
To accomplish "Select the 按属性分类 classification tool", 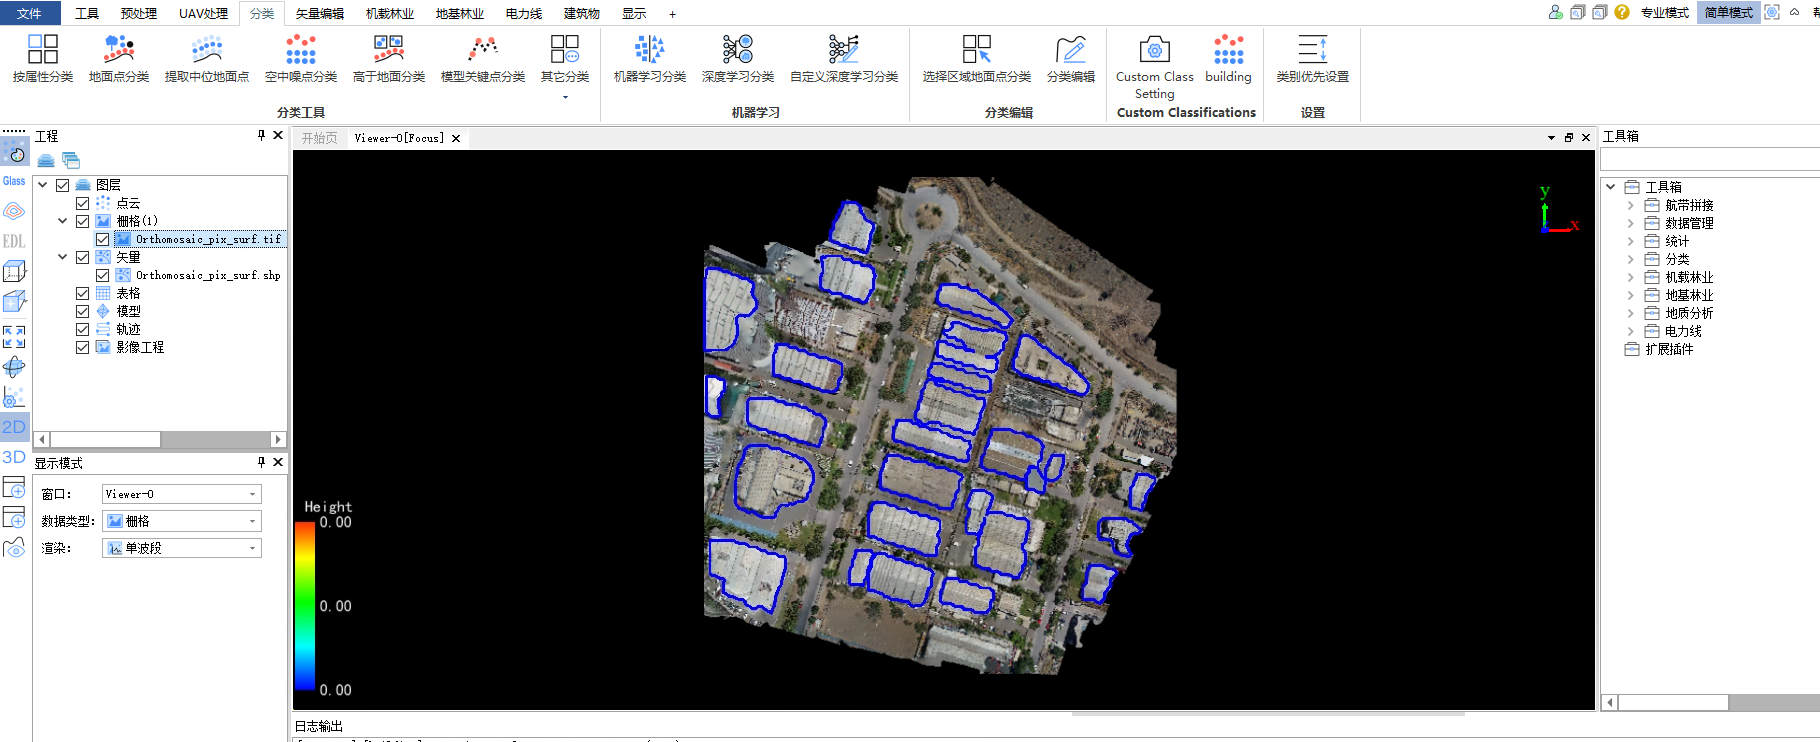I will click(43, 58).
